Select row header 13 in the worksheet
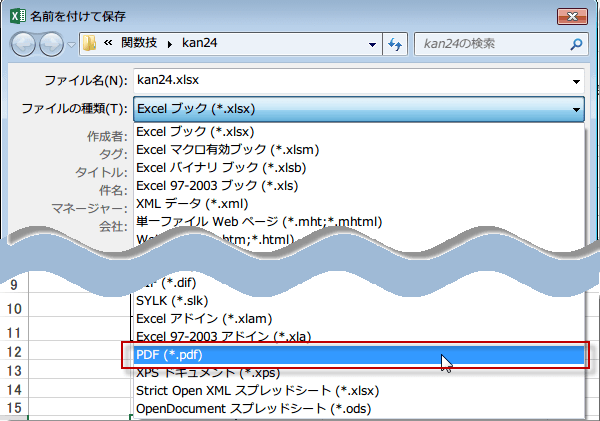This screenshot has width=600, height=421. tap(14, 371)
